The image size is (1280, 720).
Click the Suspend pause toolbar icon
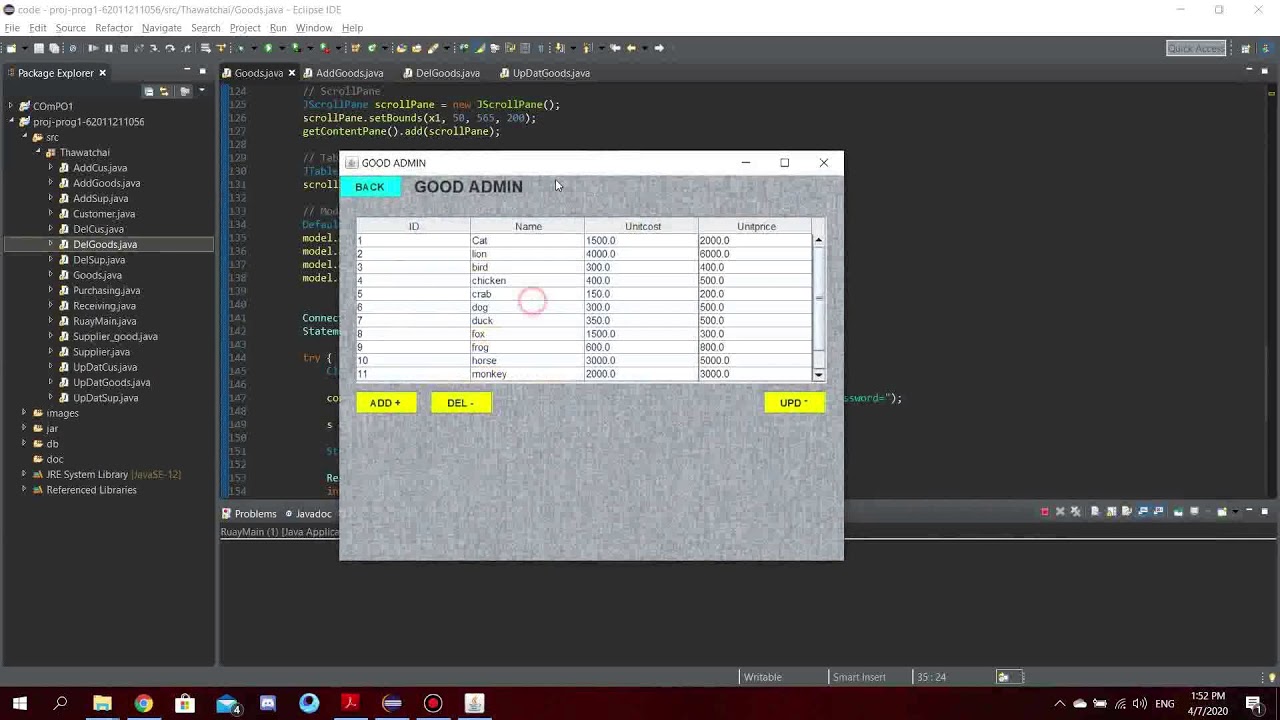(108, 48)
